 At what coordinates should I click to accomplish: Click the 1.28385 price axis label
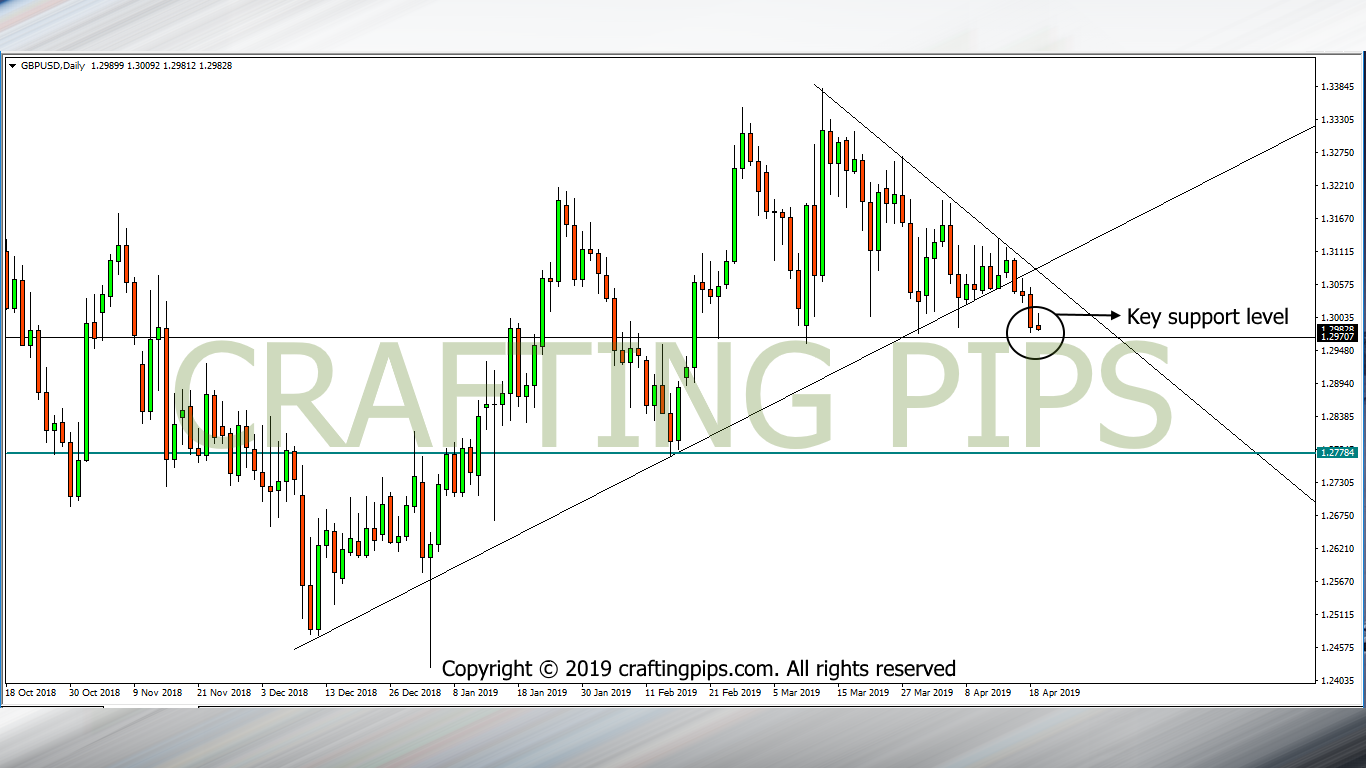(1338, 417)
